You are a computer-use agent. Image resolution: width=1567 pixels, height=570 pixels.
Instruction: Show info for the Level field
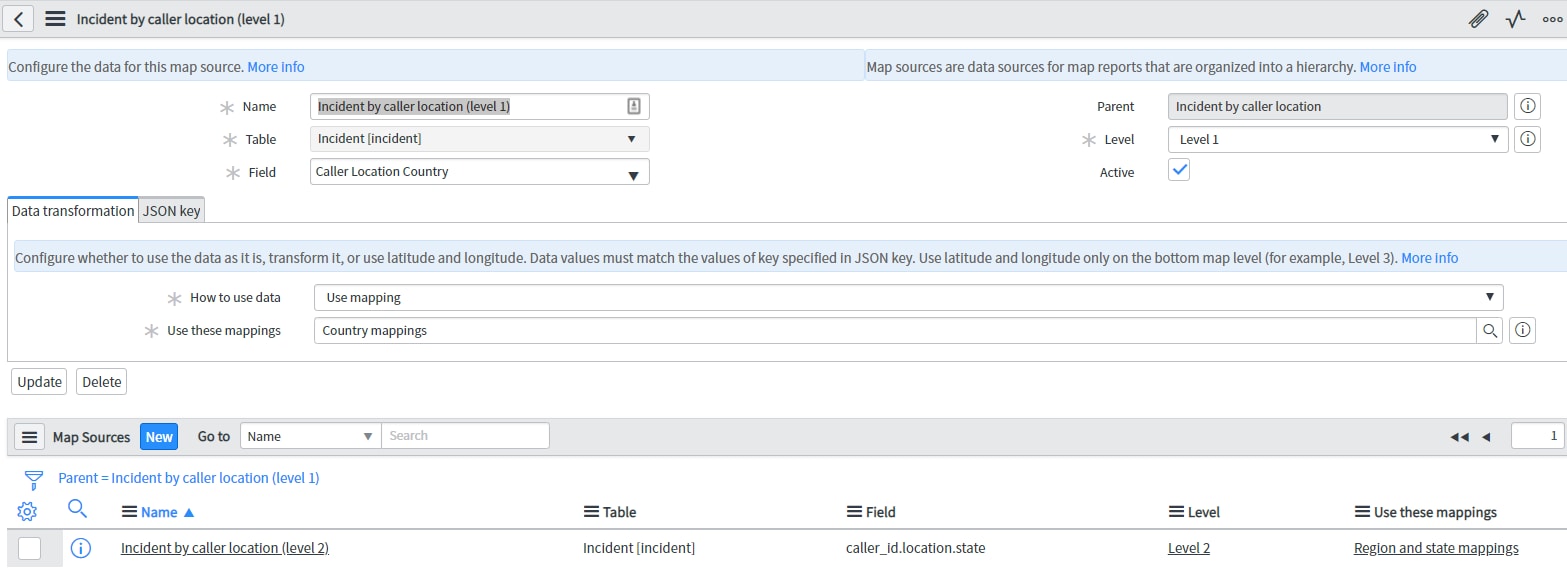point(1527,139)
